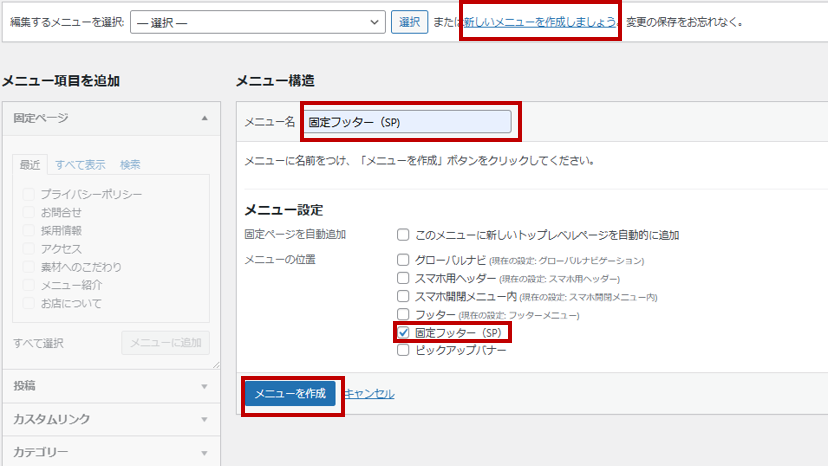Click the メニューに追加 button
The image size is (829, 466).
165,343
